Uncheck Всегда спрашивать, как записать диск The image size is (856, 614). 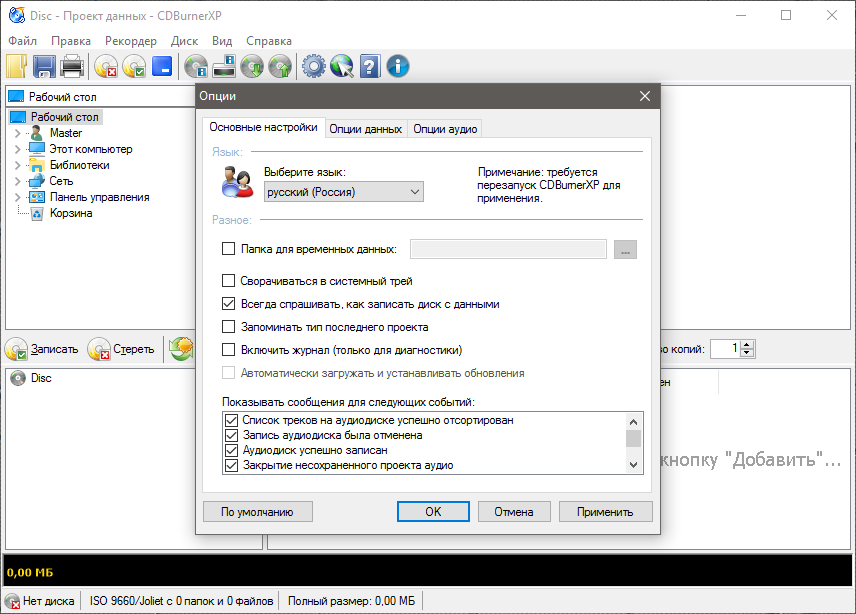click(x=228, y=303)
